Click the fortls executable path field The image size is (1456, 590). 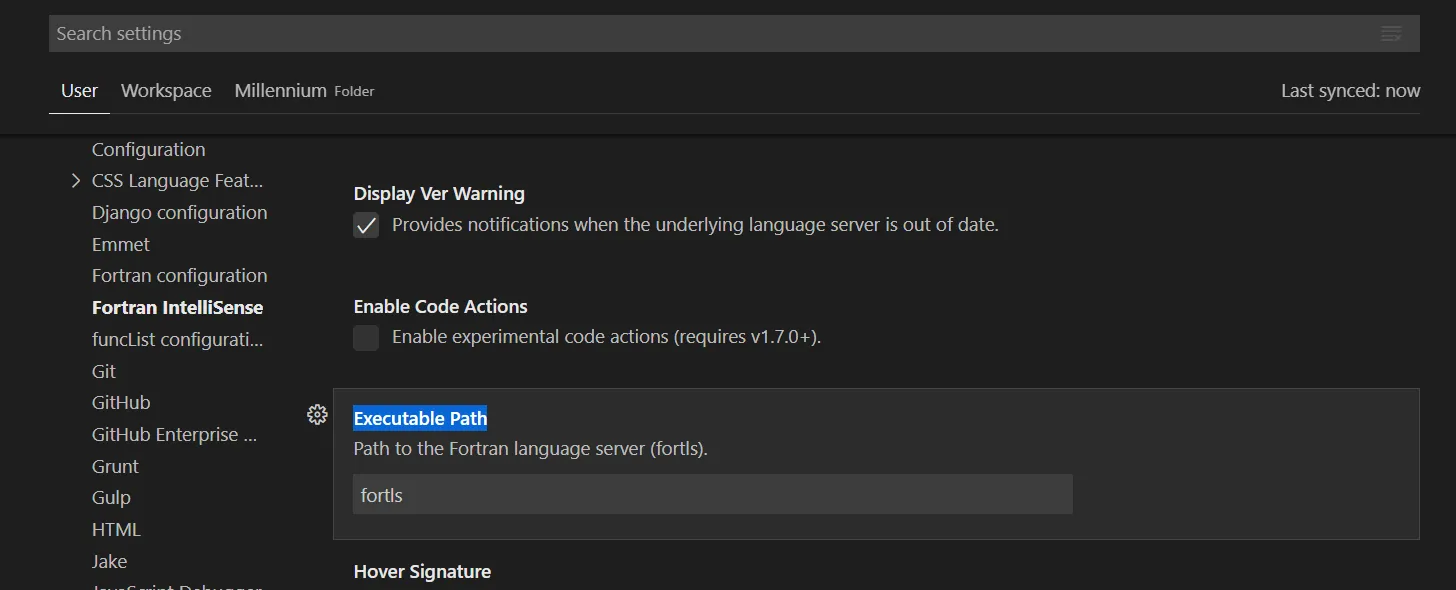pyautogui.click(x=712, y=495)
